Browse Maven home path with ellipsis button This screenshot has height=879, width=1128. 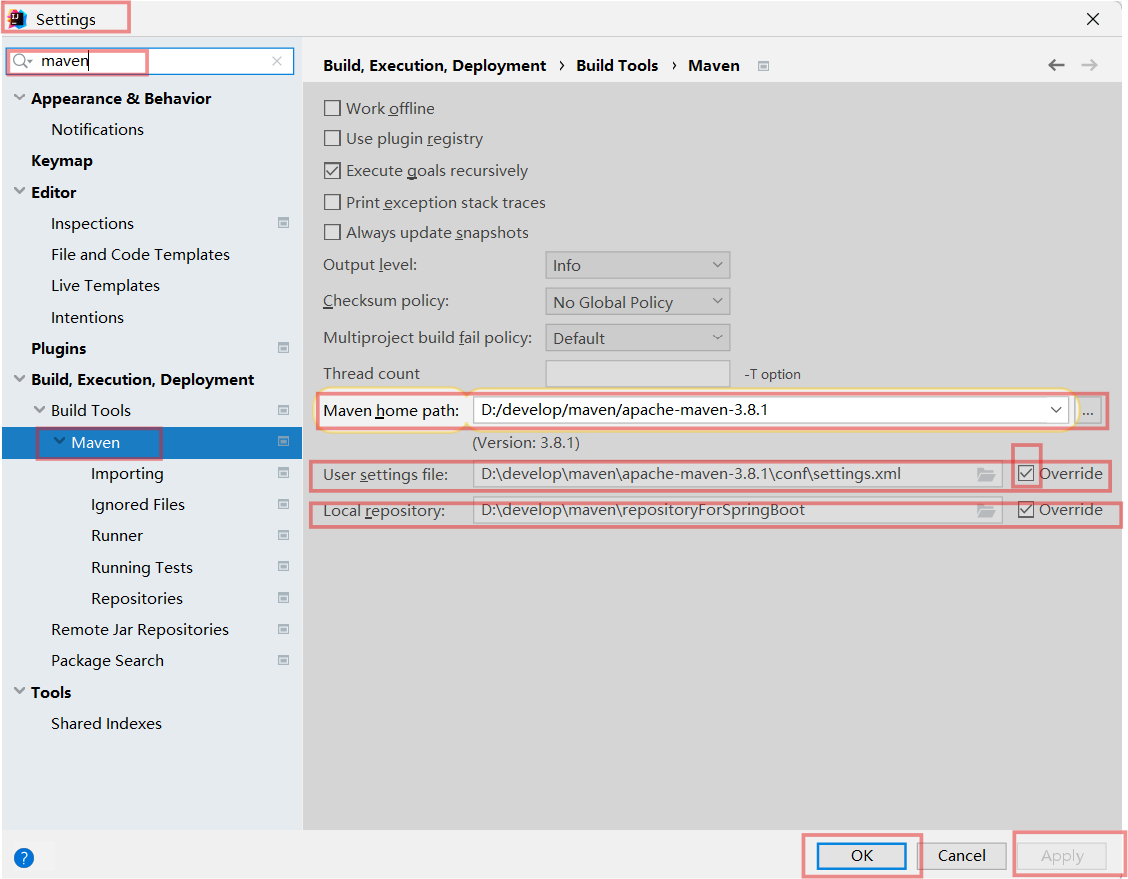coord(1088,411)
